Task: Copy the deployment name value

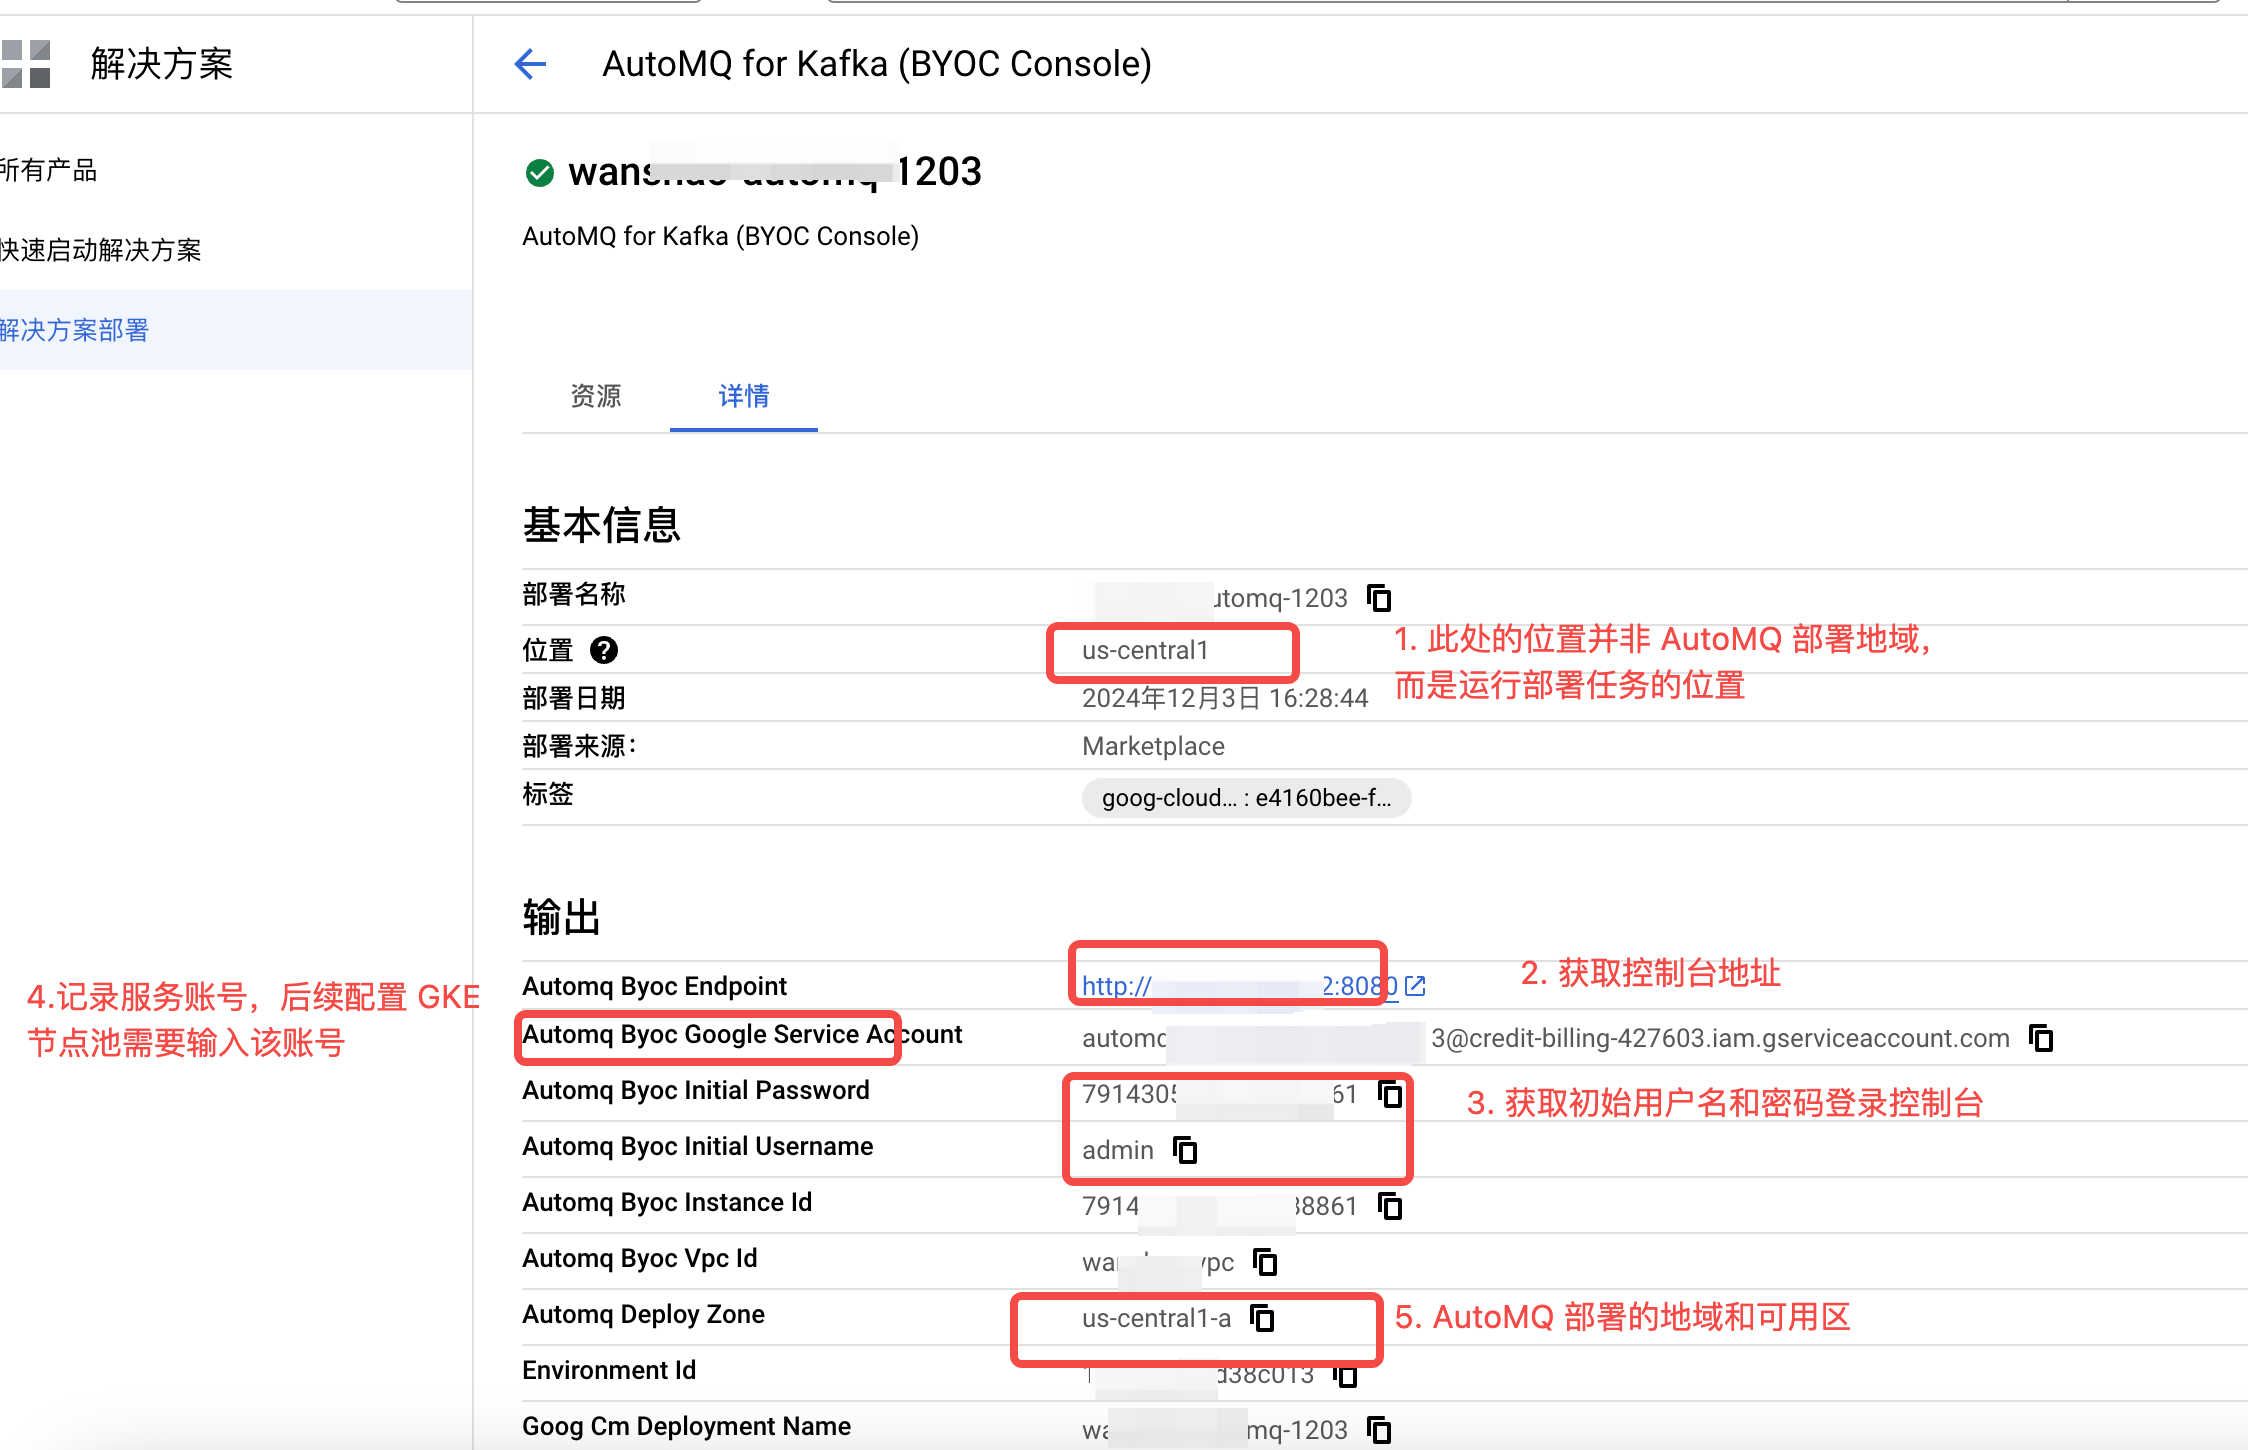Action: point(1379,598)
